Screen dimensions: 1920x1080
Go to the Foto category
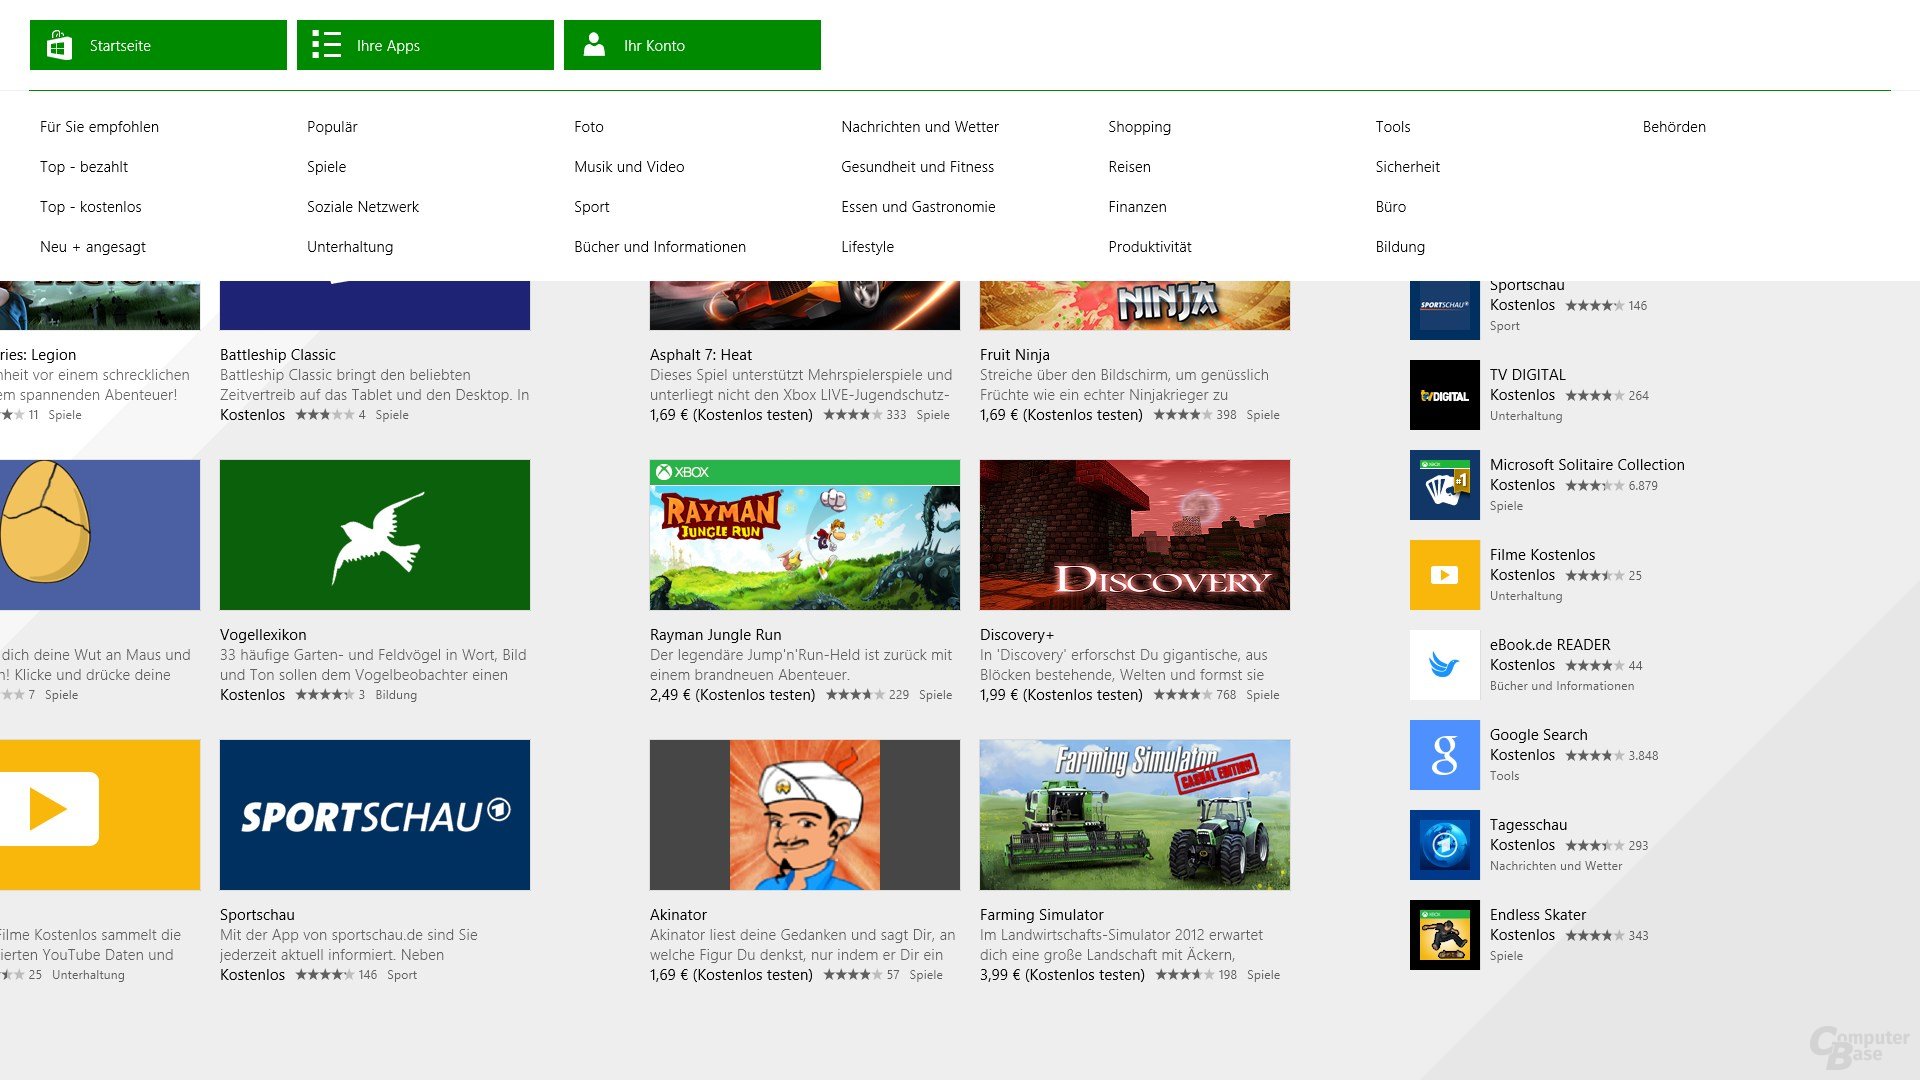pos(589,127)
